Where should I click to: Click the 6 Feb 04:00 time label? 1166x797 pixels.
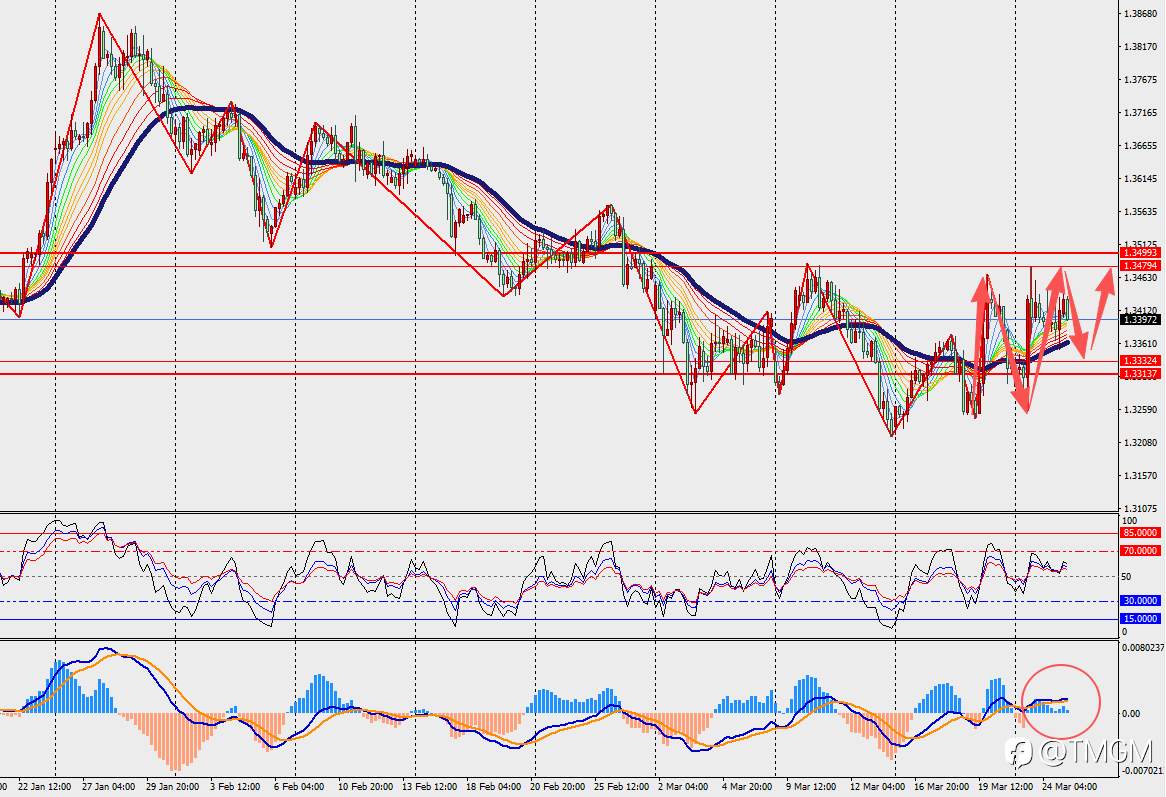point(299,786)
